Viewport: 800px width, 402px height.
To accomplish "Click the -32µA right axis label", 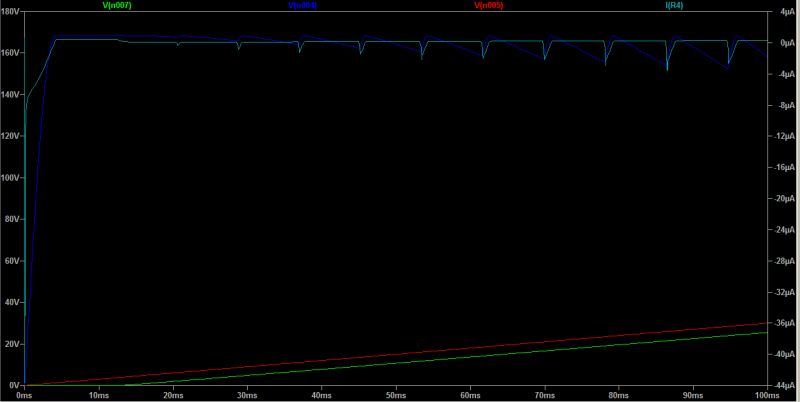I will [x=785, y=292].
